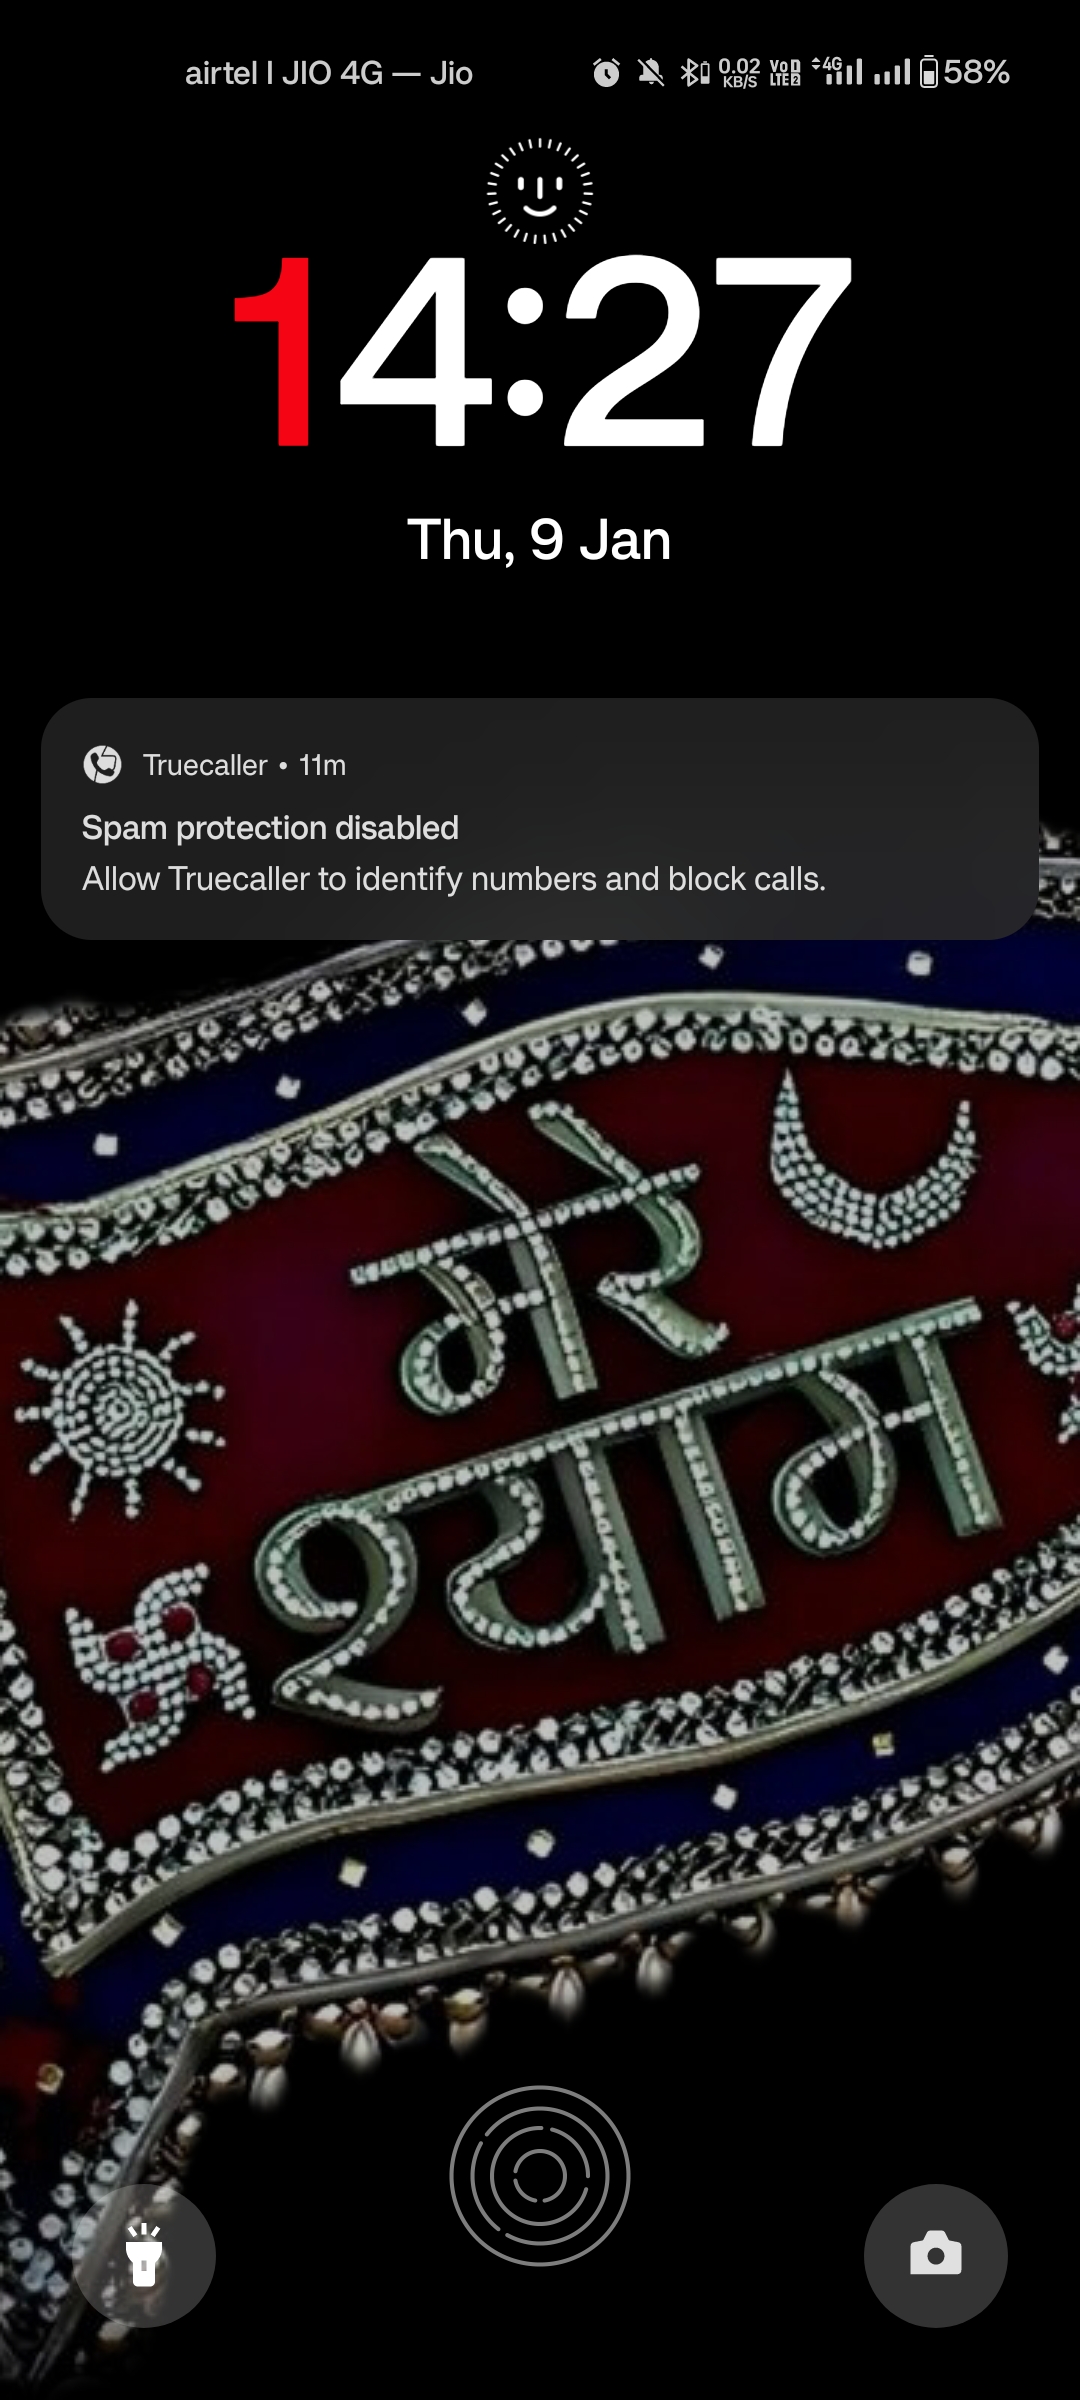This screenshot has height=2400, width=1080.
Task: Tap the fingerprint unlock sensor
Action: [540, 2175]
